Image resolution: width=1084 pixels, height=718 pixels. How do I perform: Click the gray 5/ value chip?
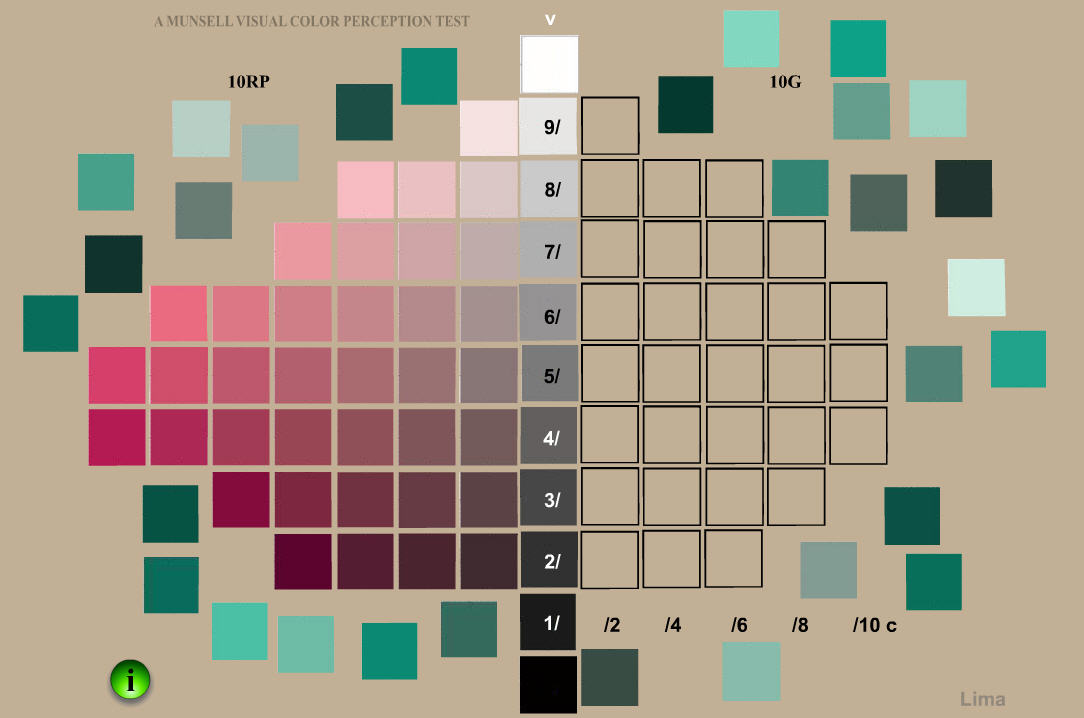[x=549, y=374]
